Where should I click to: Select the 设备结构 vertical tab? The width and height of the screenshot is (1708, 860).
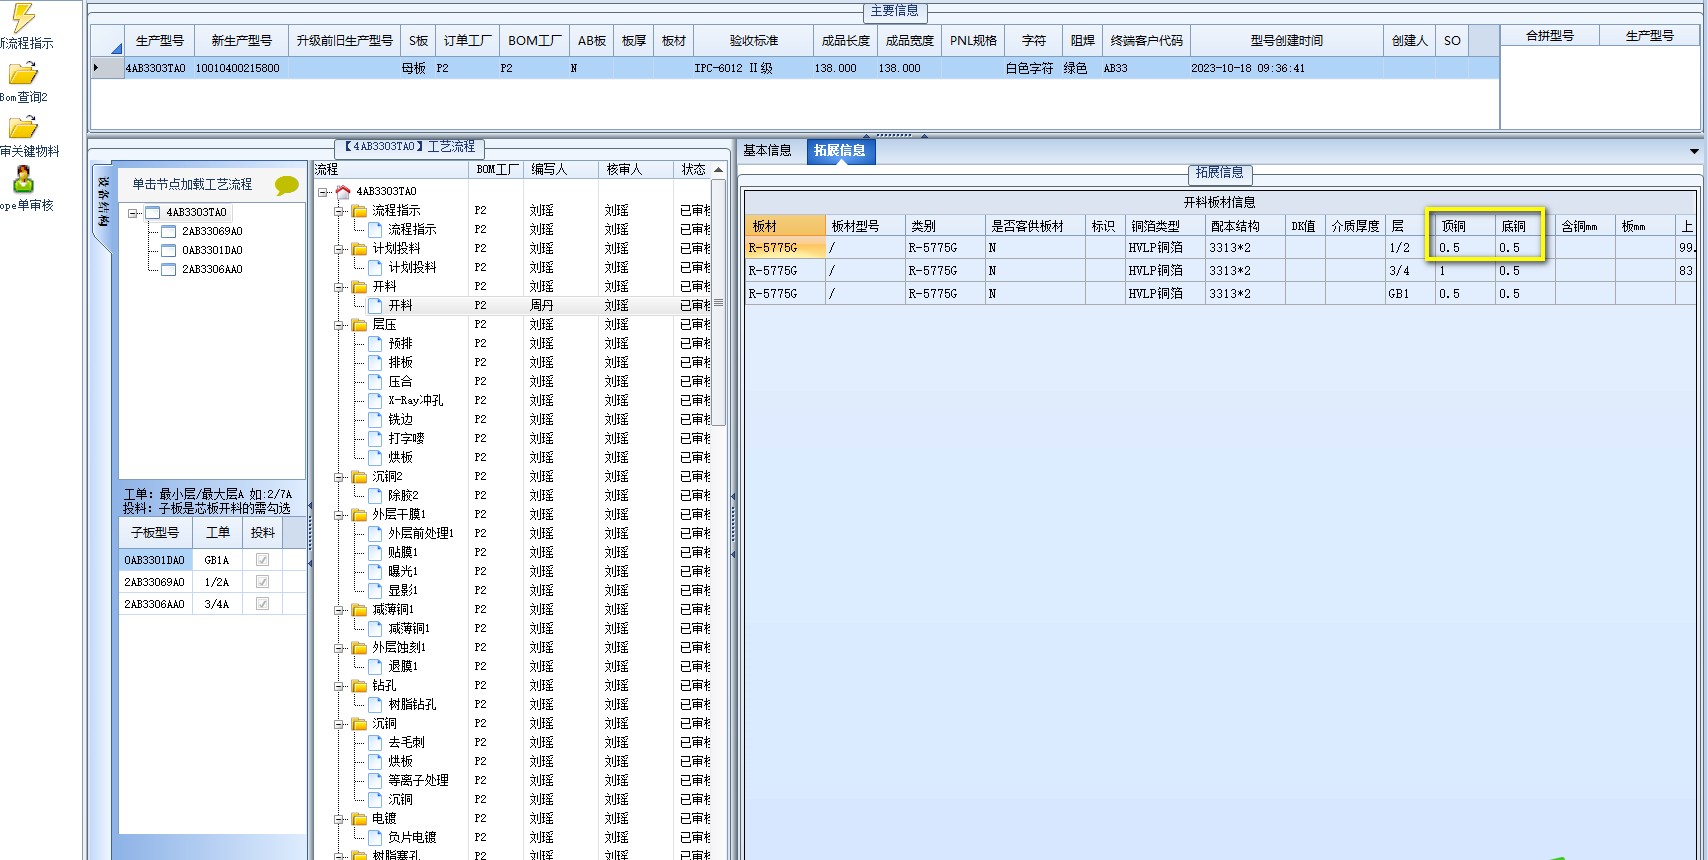(x=103, y=203)
